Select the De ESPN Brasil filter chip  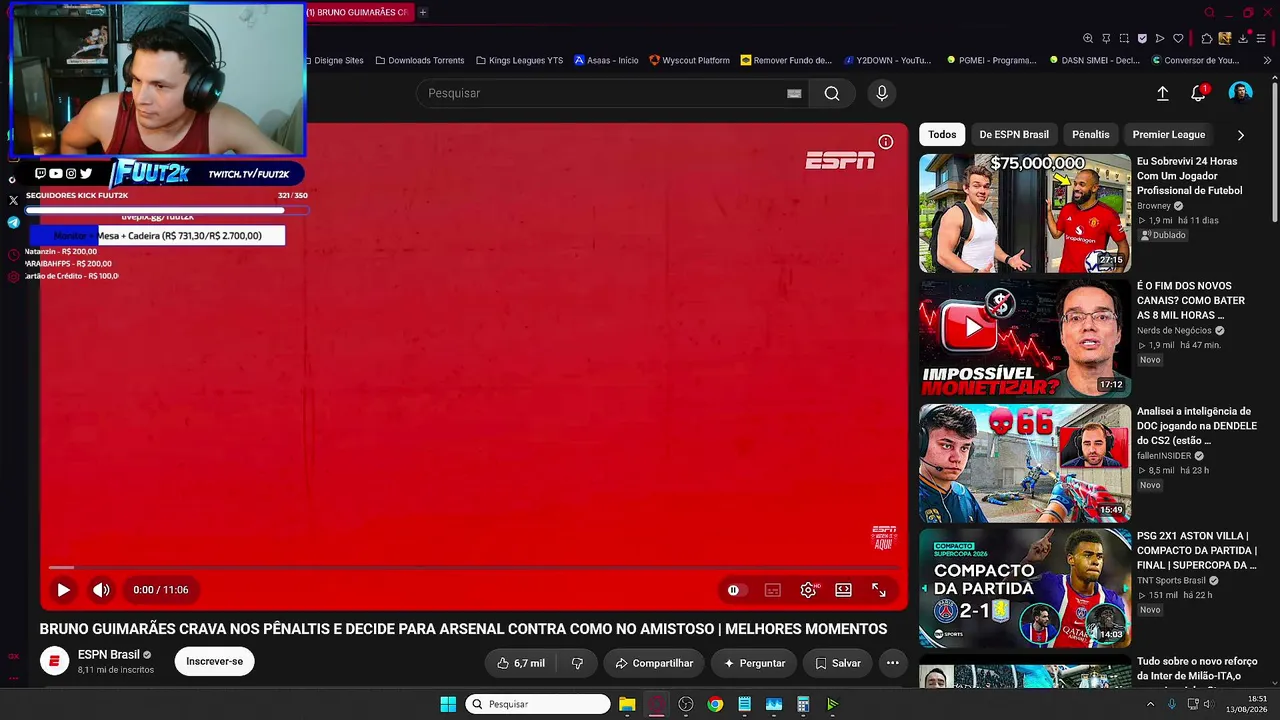tap(1014, 135)
